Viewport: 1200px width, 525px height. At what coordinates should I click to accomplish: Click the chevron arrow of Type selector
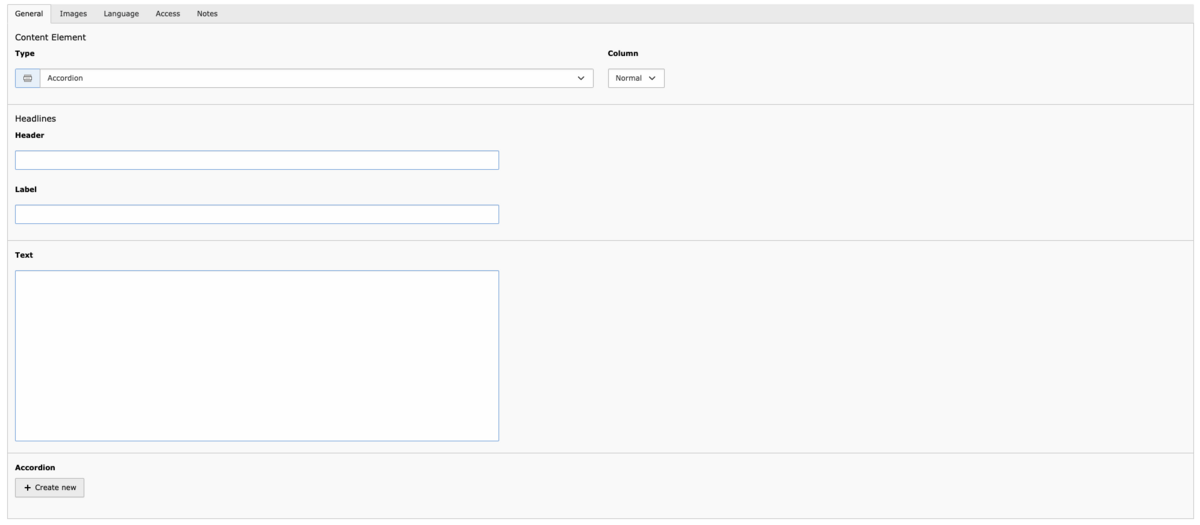pyautogui.click(x=582, y=78)
